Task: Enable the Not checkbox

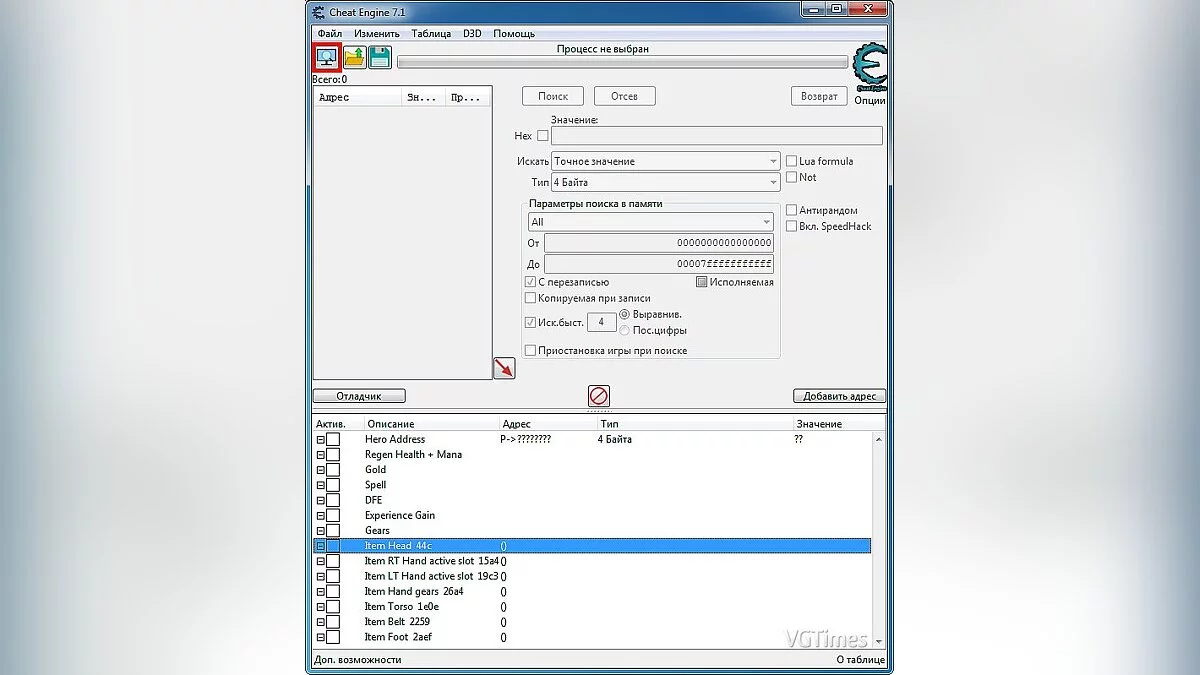Action: (791, 177)
